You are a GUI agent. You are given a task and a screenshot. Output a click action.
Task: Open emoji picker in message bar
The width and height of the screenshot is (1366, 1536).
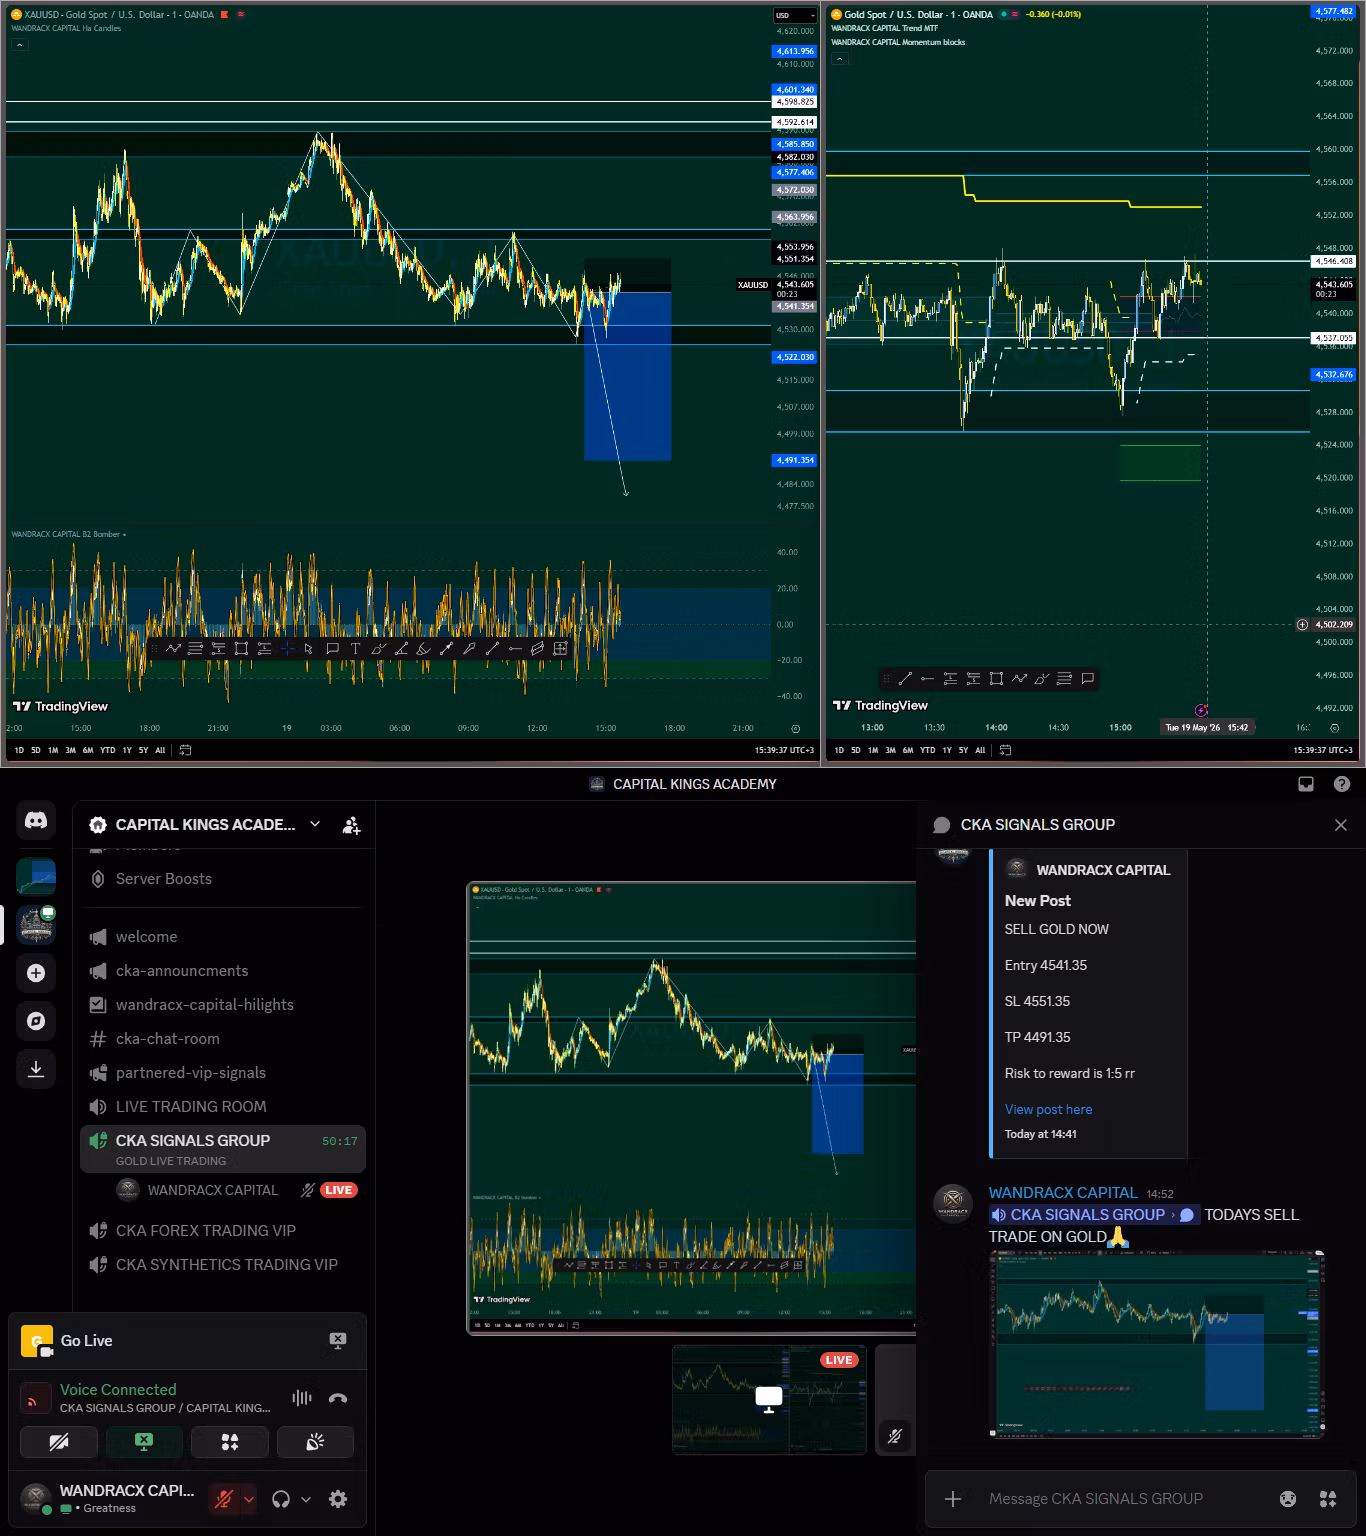1288,1499
